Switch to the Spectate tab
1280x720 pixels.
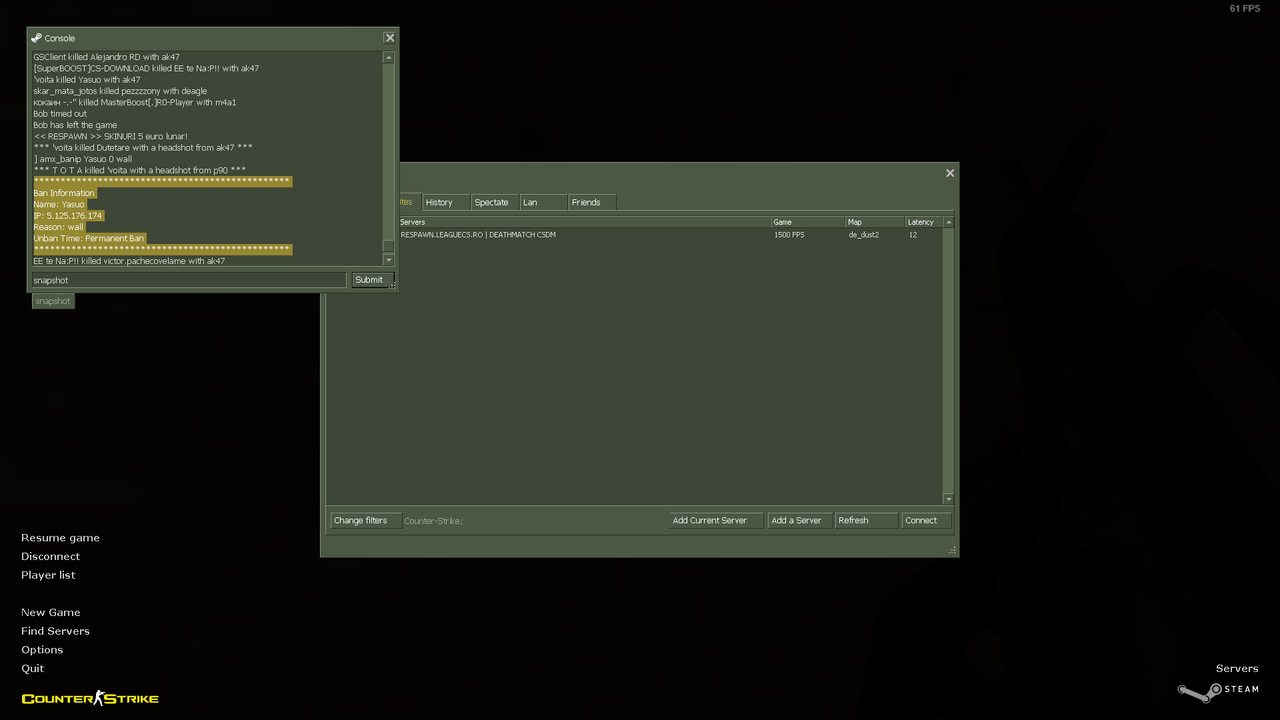pos(495,202)
